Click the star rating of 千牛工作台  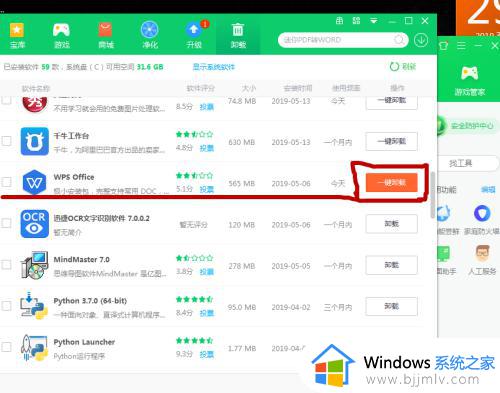[194, 134]
